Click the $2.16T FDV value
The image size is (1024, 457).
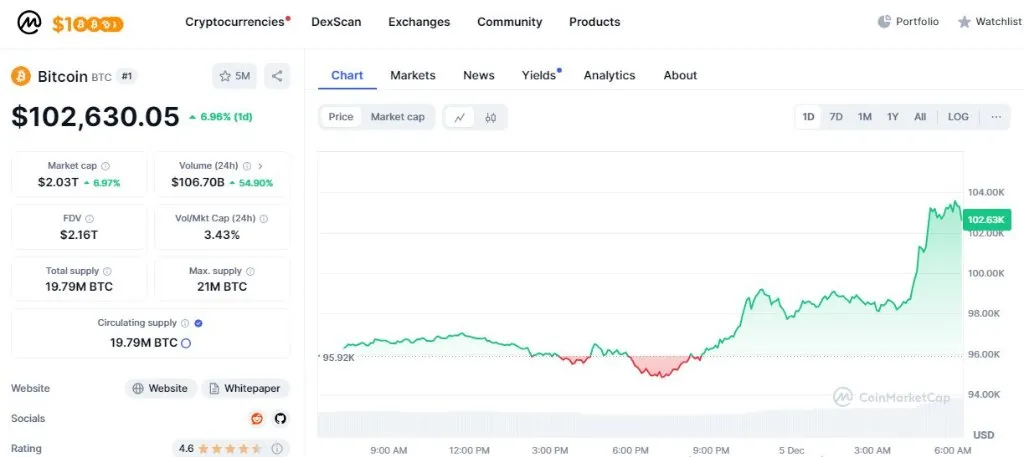79,235
